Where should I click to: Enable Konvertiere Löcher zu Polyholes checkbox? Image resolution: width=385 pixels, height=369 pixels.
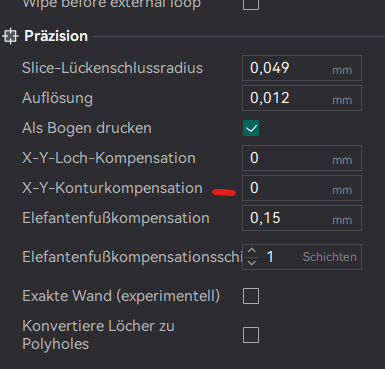pyautogui.click(x=251, y=335)
